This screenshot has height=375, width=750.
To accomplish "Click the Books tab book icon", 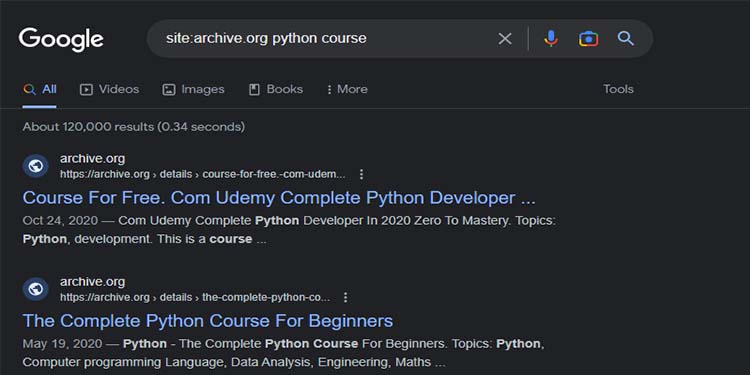I will pos(254,89).
